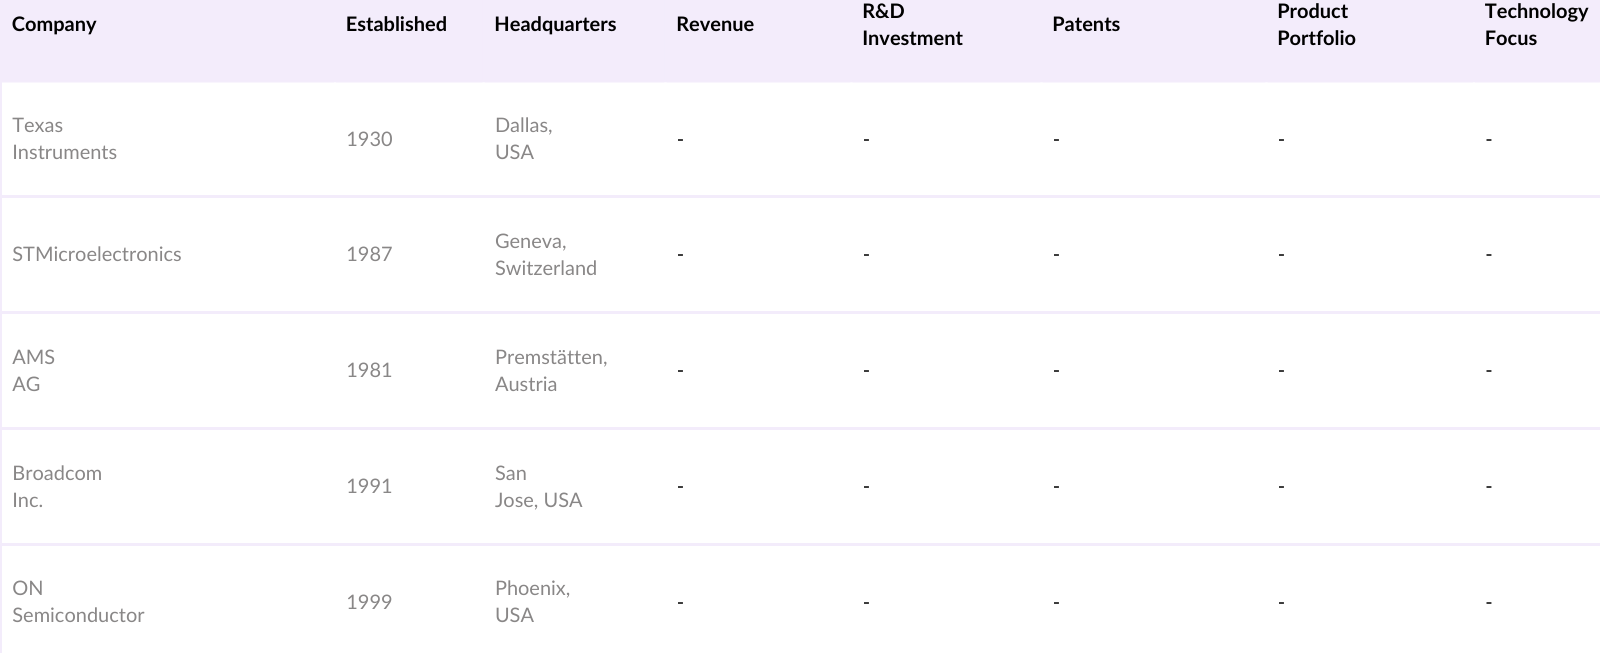The image size is (1600, 653).
Task: Click the STMicroelectronics company name
Action: 97,254
